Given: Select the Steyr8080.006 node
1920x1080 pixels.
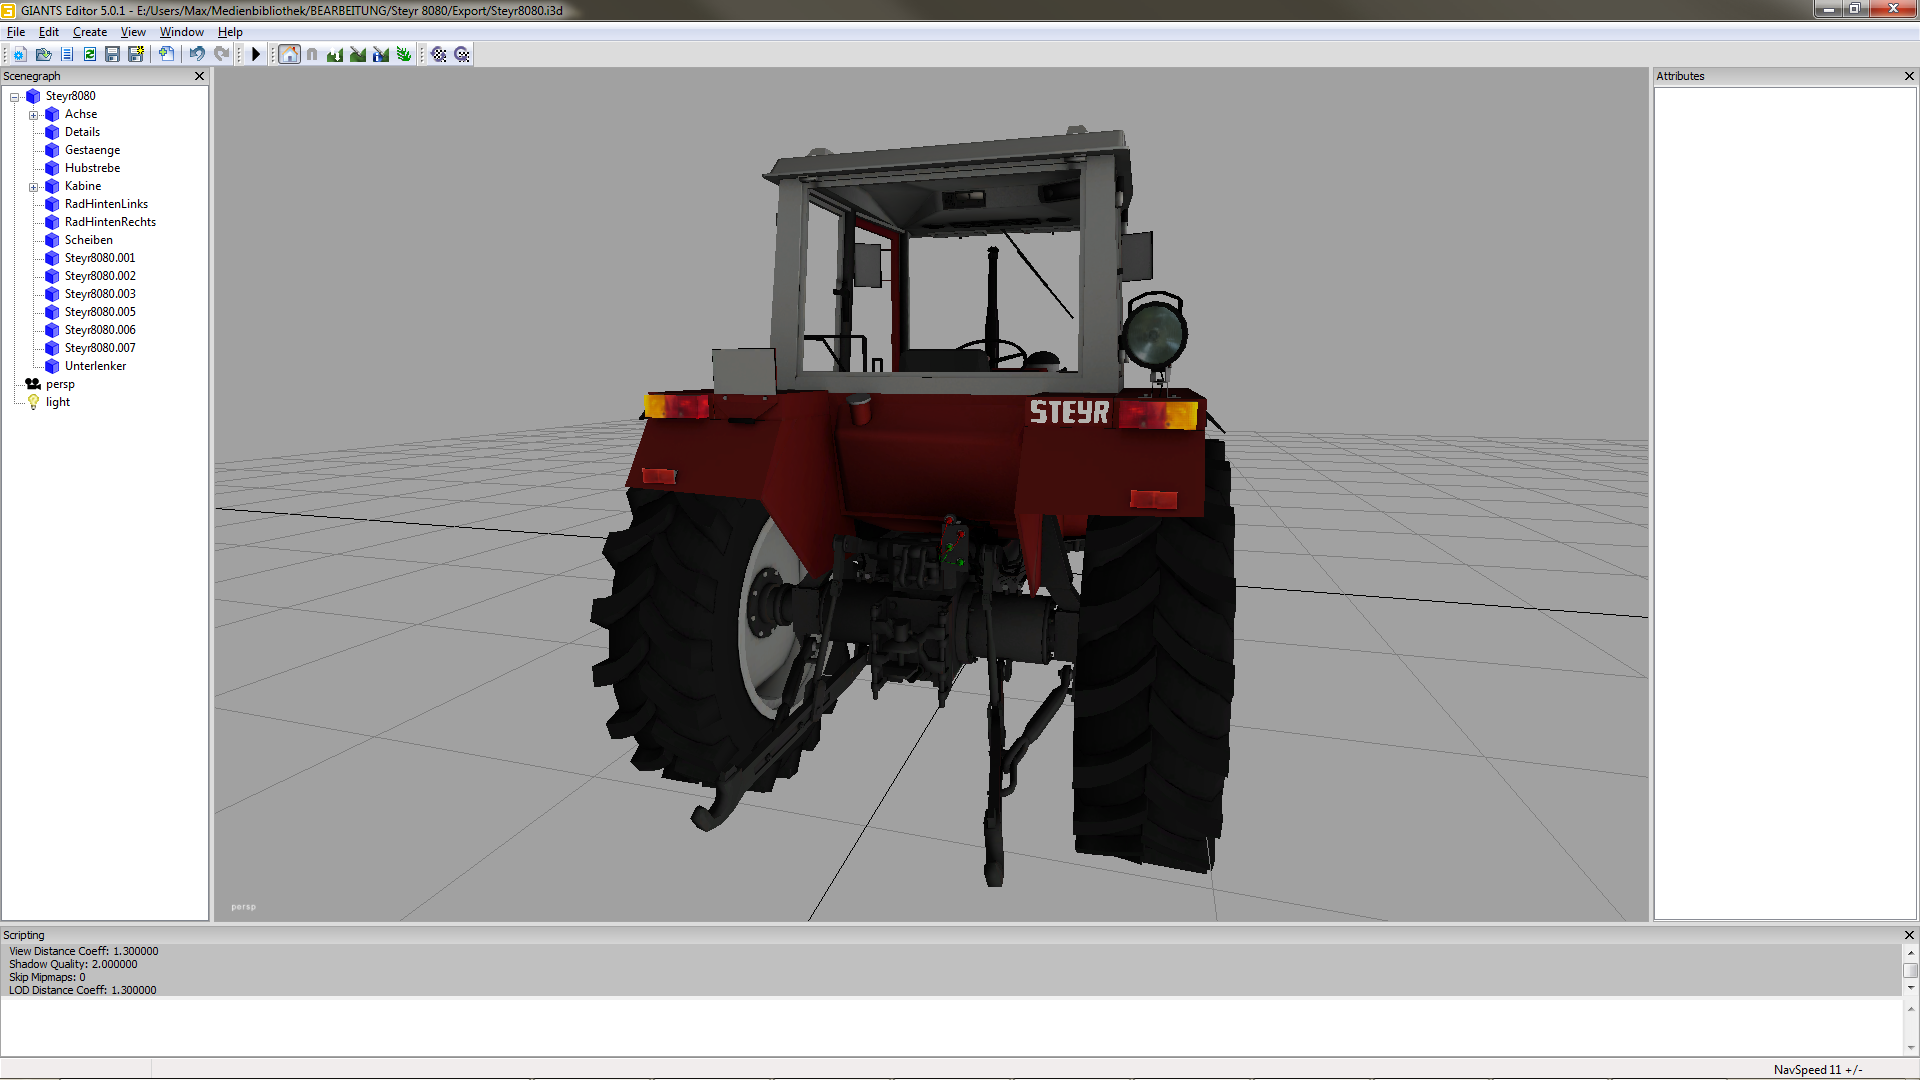Looking at the screenshot, I should coord(100,330).
